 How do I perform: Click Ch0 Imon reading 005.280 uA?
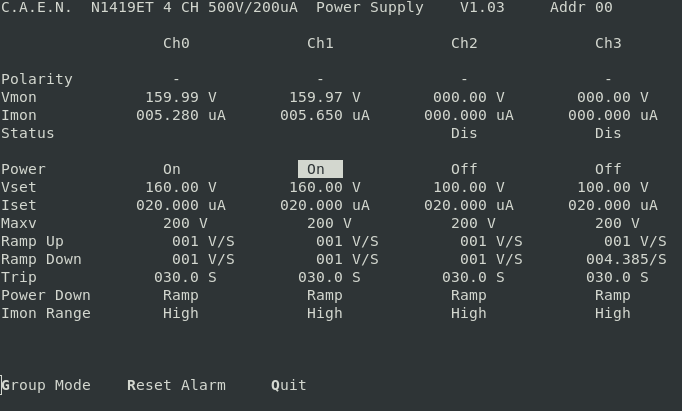point(181,115)
